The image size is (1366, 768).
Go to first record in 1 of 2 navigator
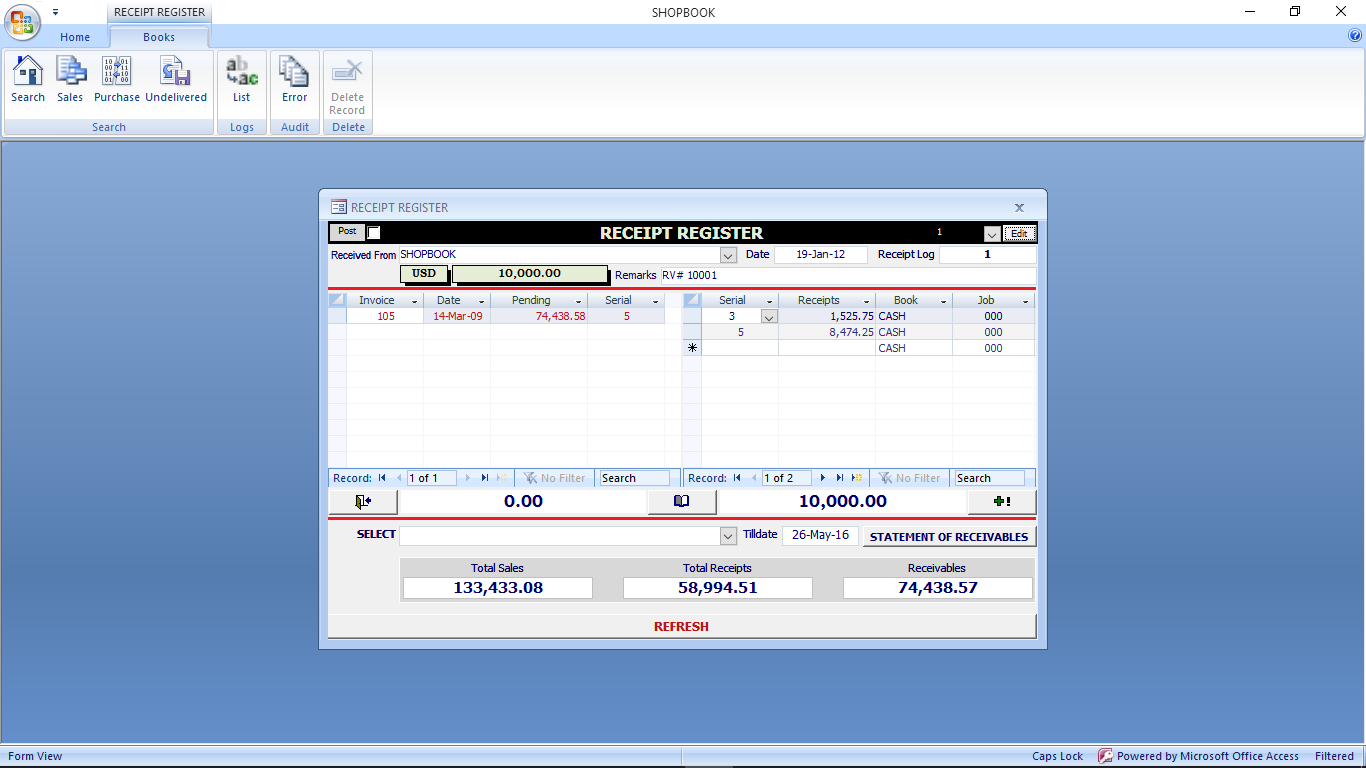[x=737, y=478]
